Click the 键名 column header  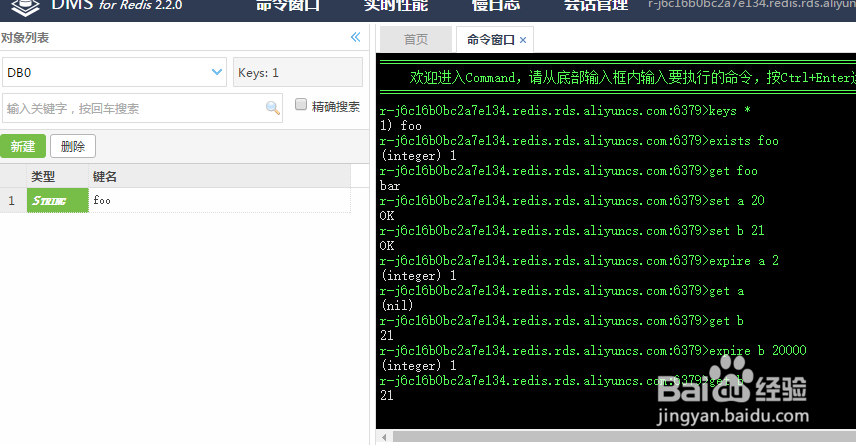click(219, 176)
